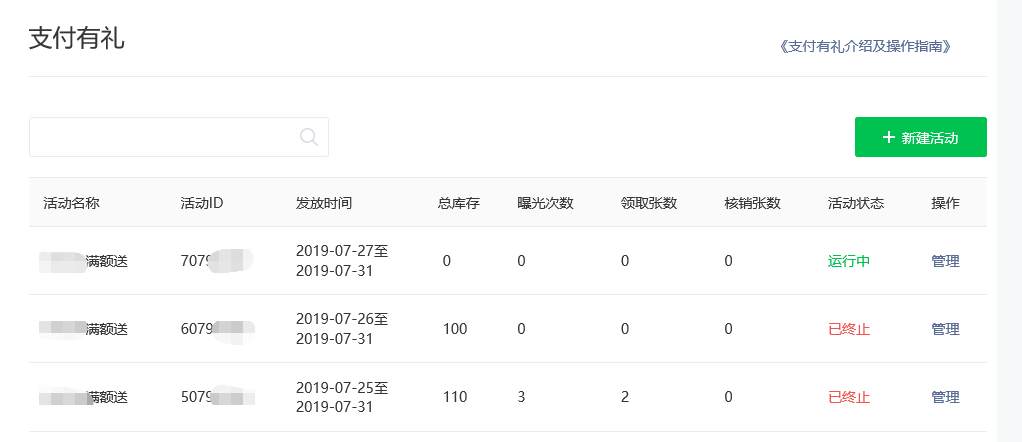Click the 领取张数 column header
This screenshot has height=442, width=1022.
[x=649, y=203]
